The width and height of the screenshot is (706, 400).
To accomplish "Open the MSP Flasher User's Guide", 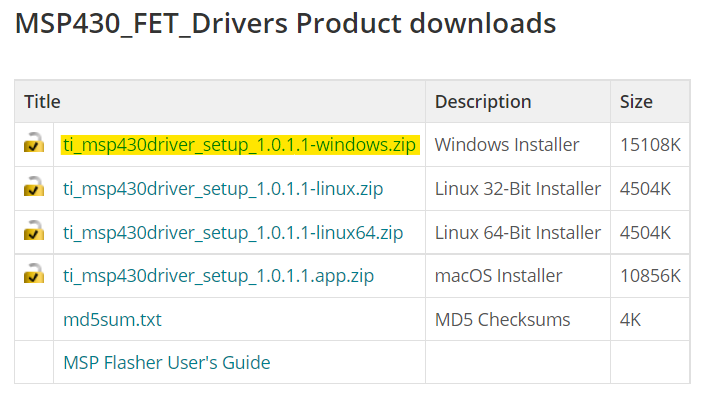I will [166, 362].
